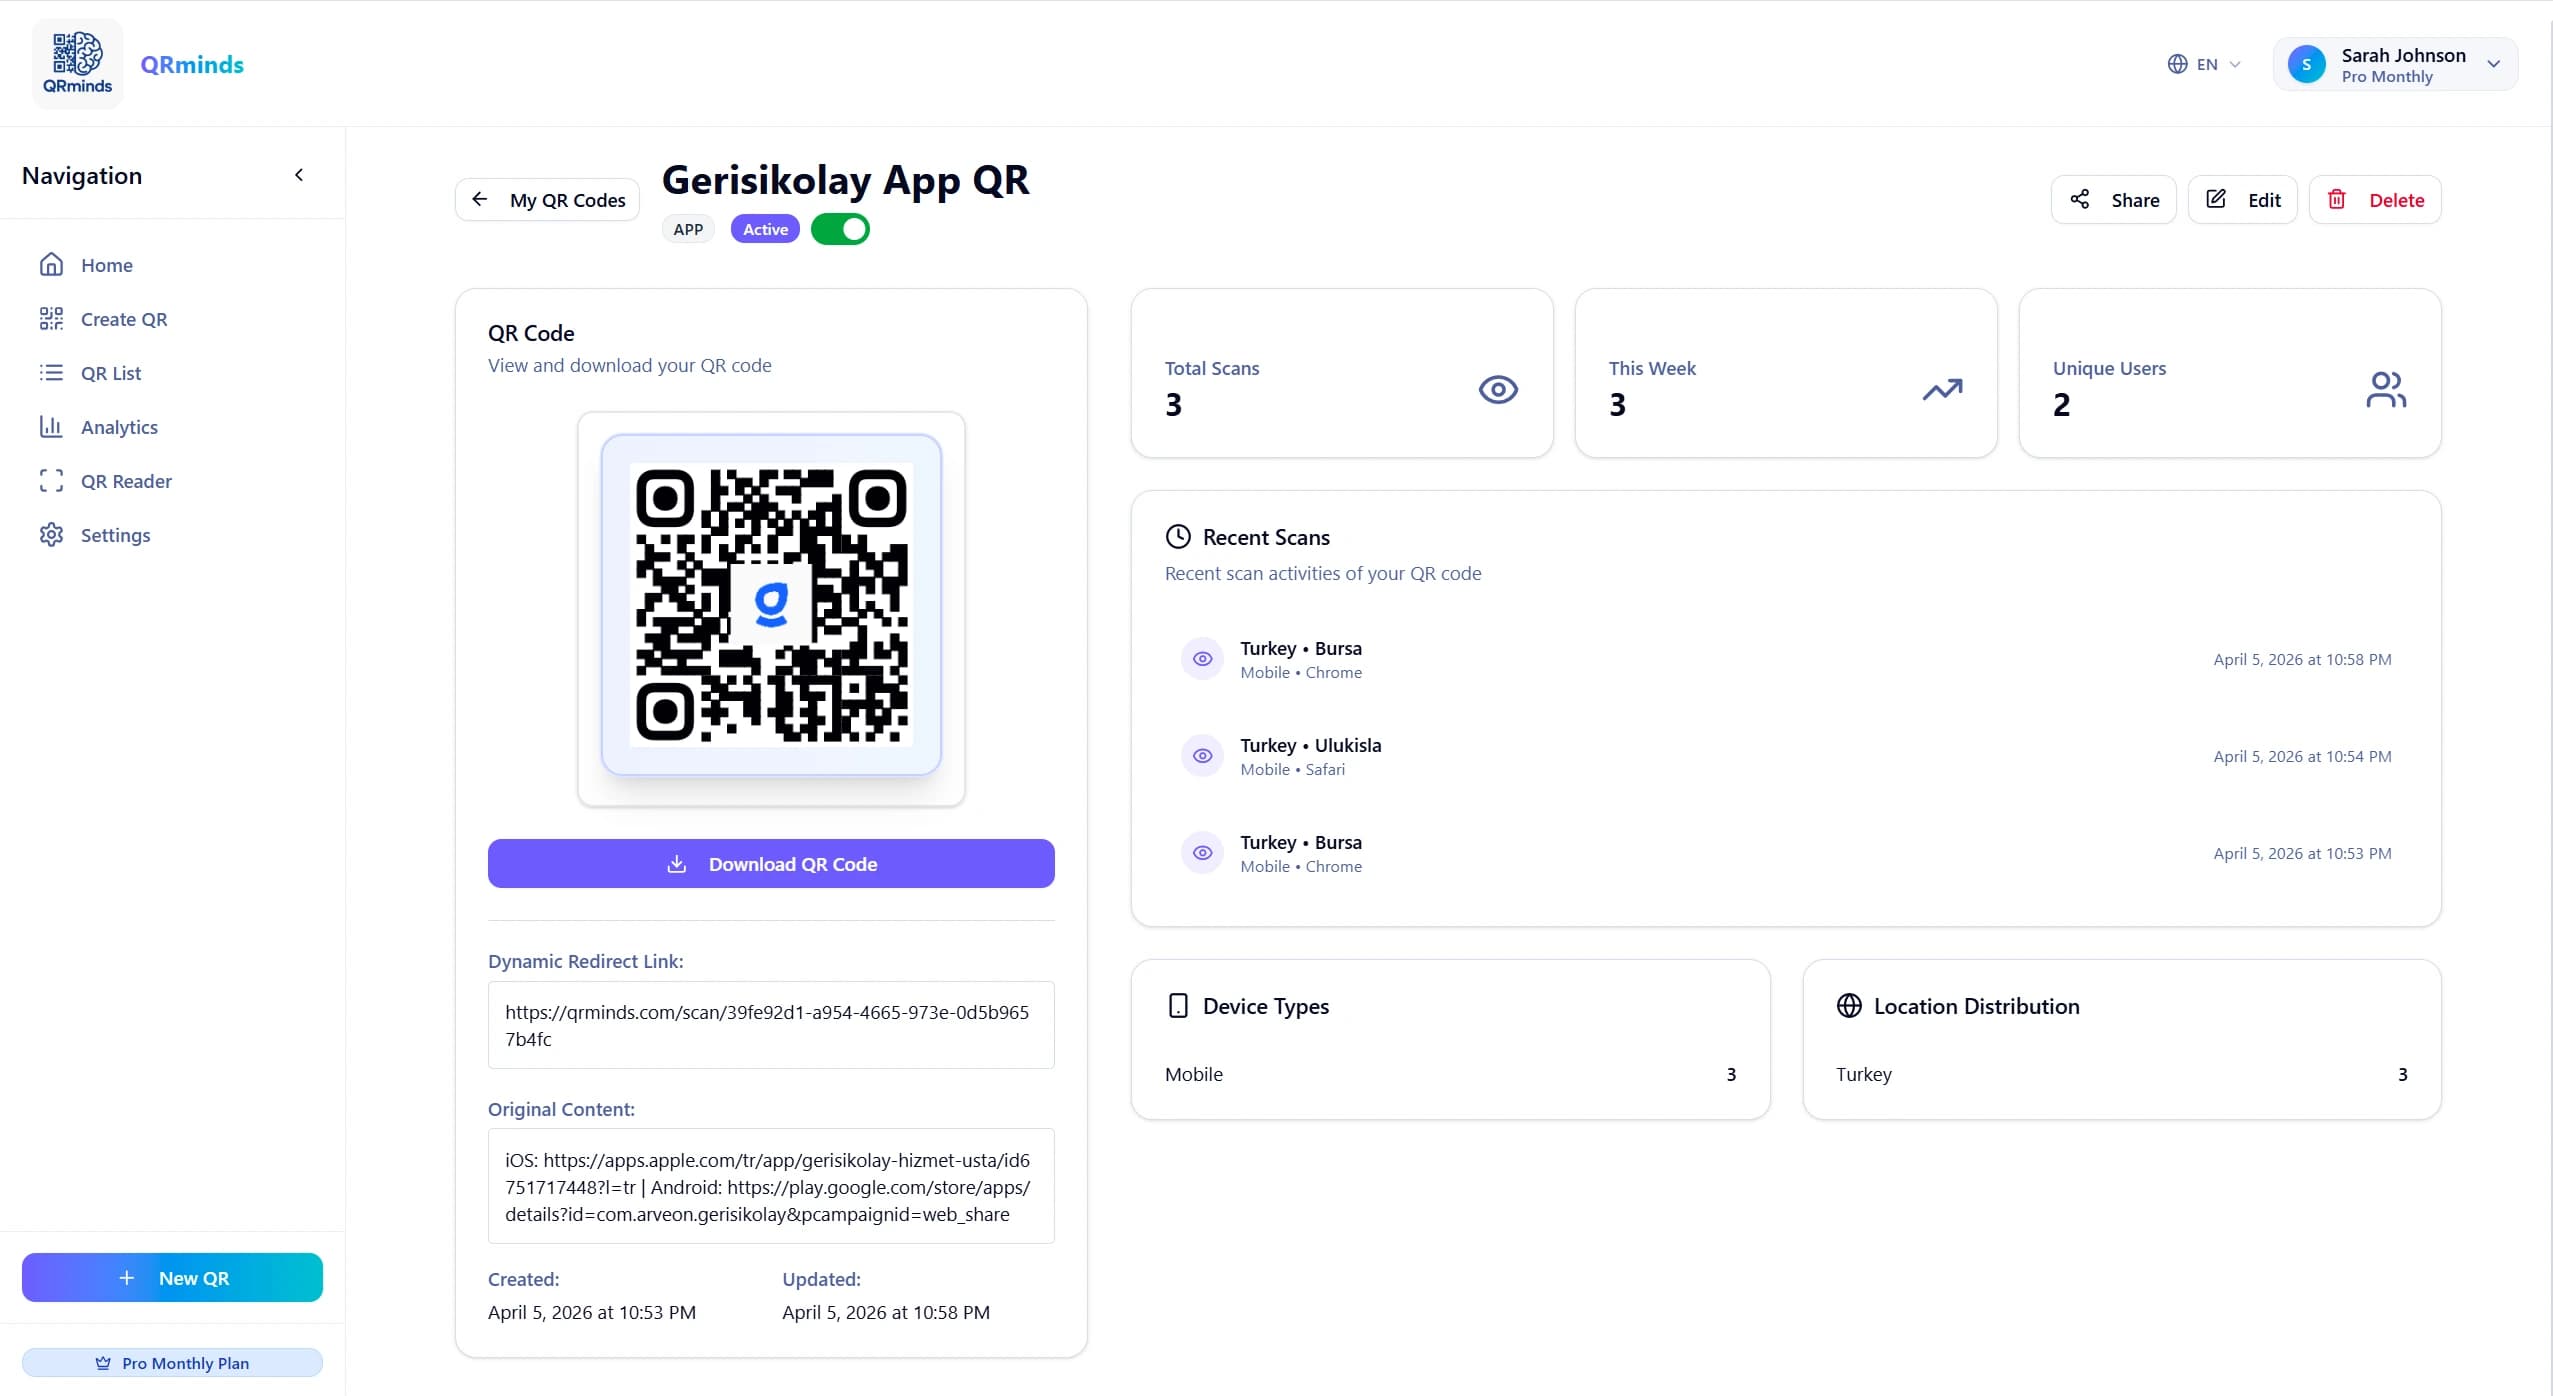Select the Create QR icon in sidebar
Viewport: 2553px width, 1396px height.
(51, 318)
